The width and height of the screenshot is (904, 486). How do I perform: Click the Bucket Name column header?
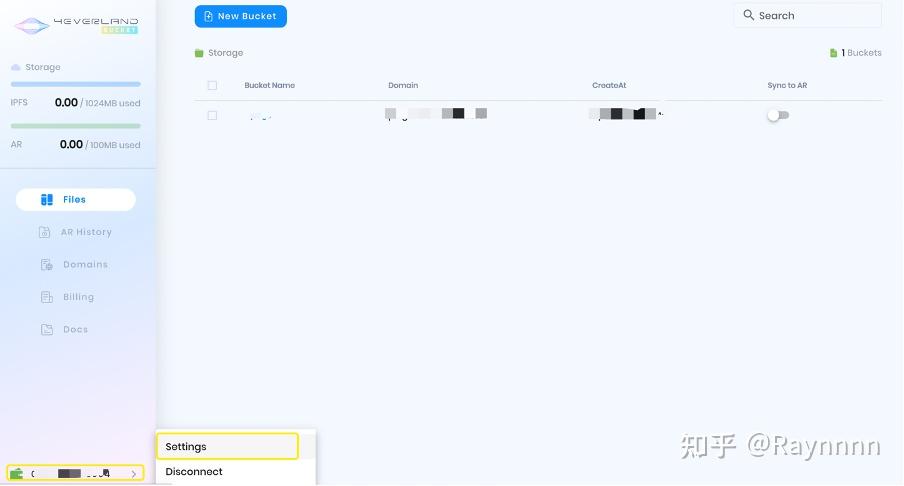point(269,85)
